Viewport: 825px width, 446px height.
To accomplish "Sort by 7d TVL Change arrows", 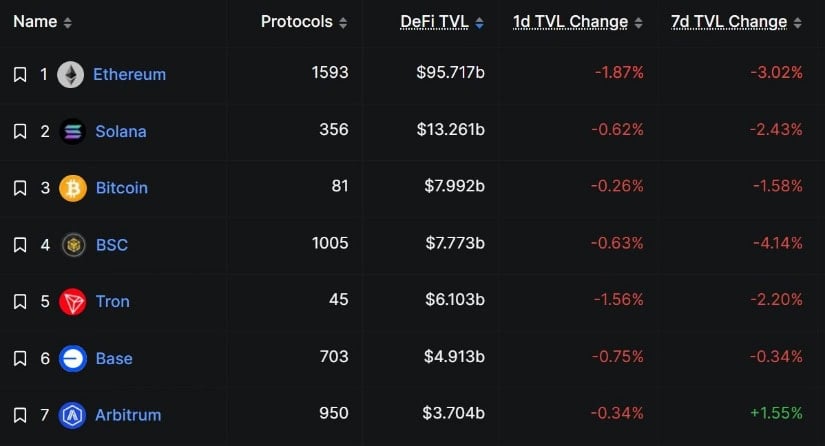I will tap(798, 23).
